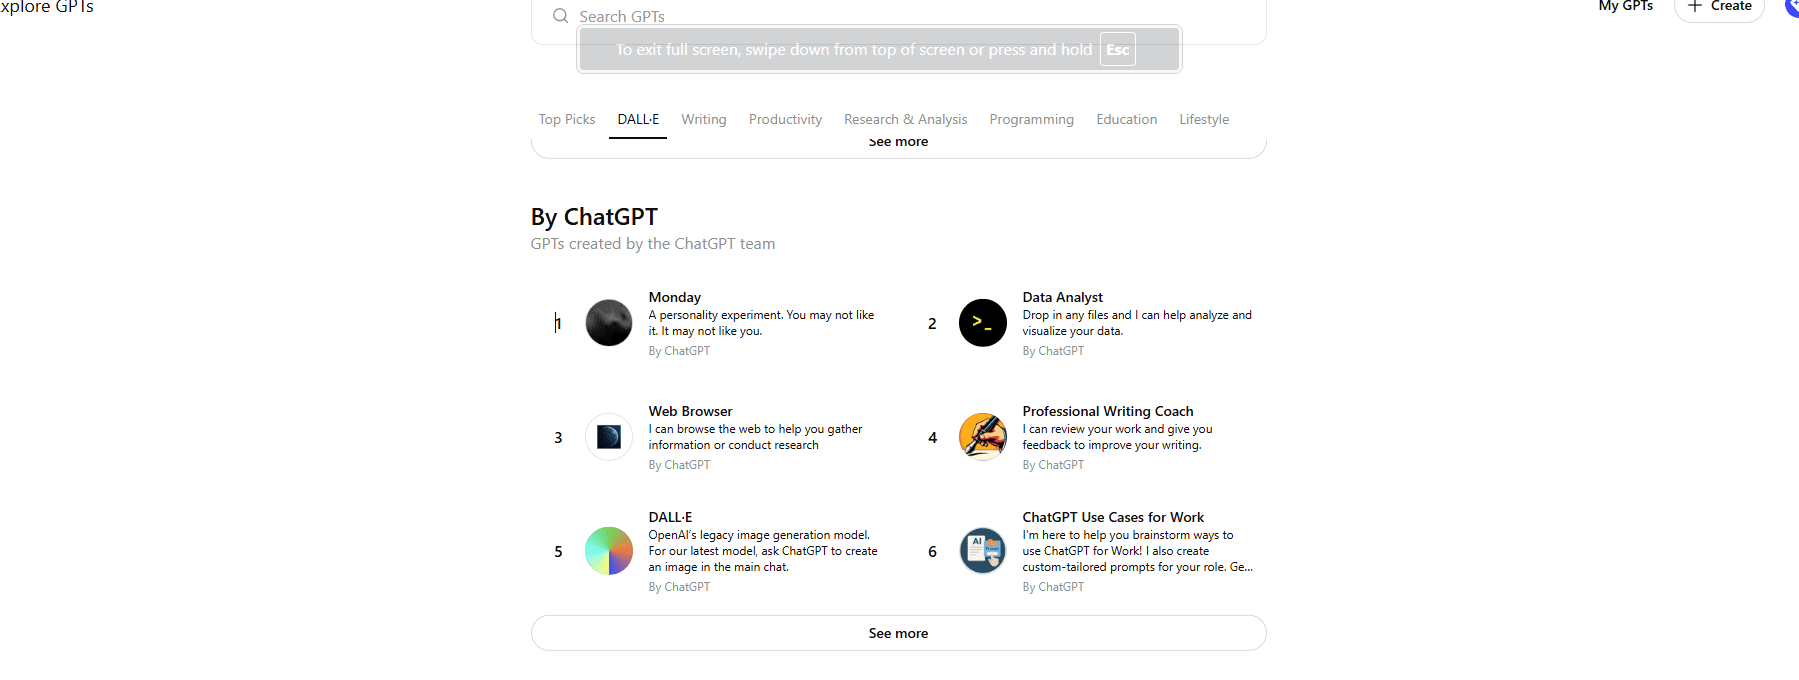Click the DALL·E colorful circle icon

(608, 551)
